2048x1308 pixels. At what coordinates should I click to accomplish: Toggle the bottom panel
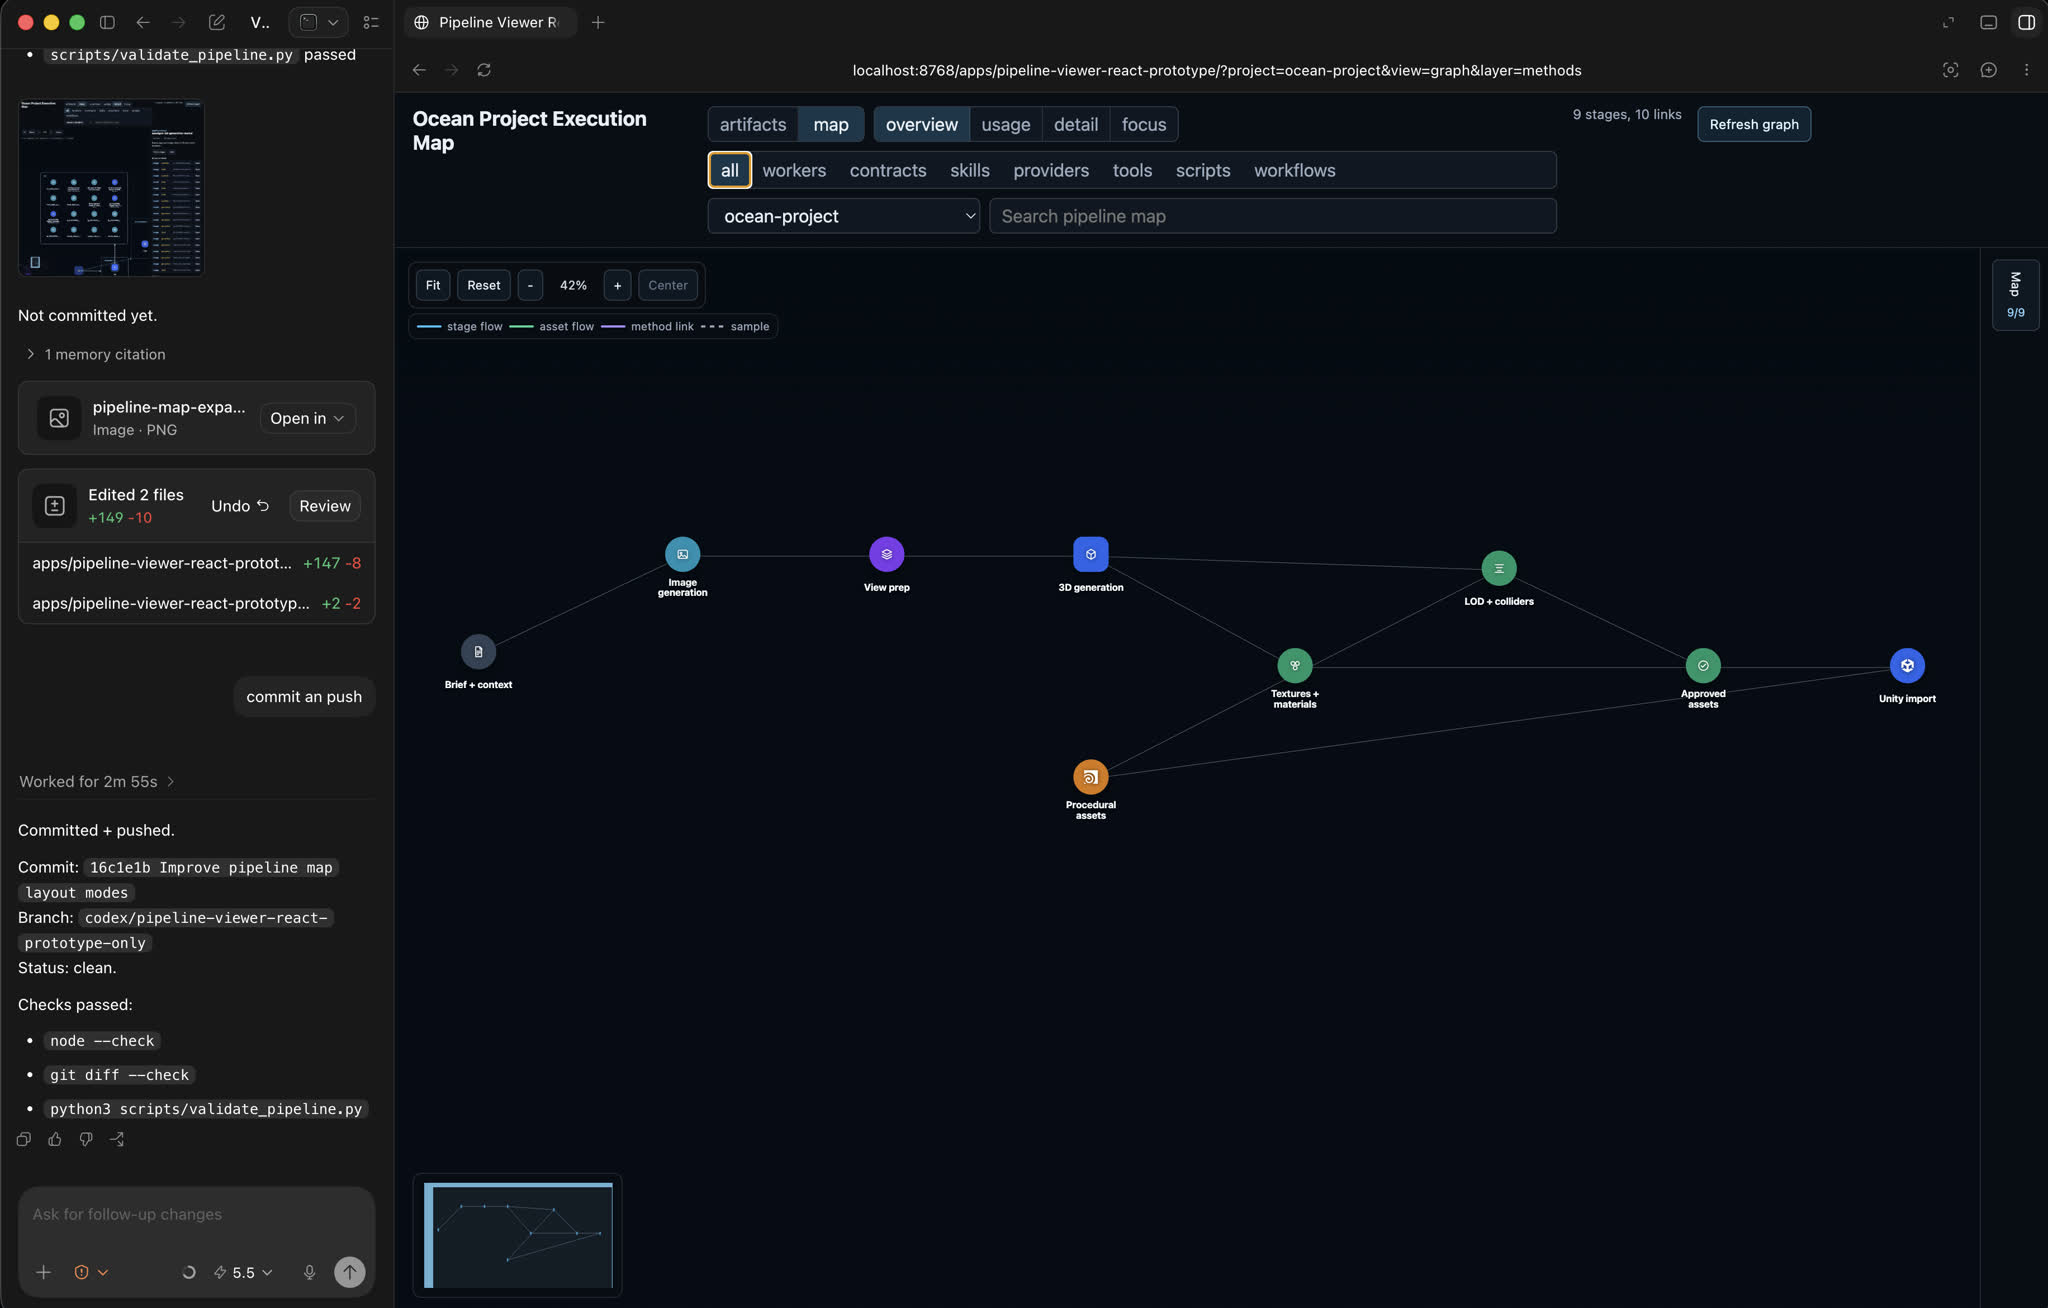click(1988, 22)
